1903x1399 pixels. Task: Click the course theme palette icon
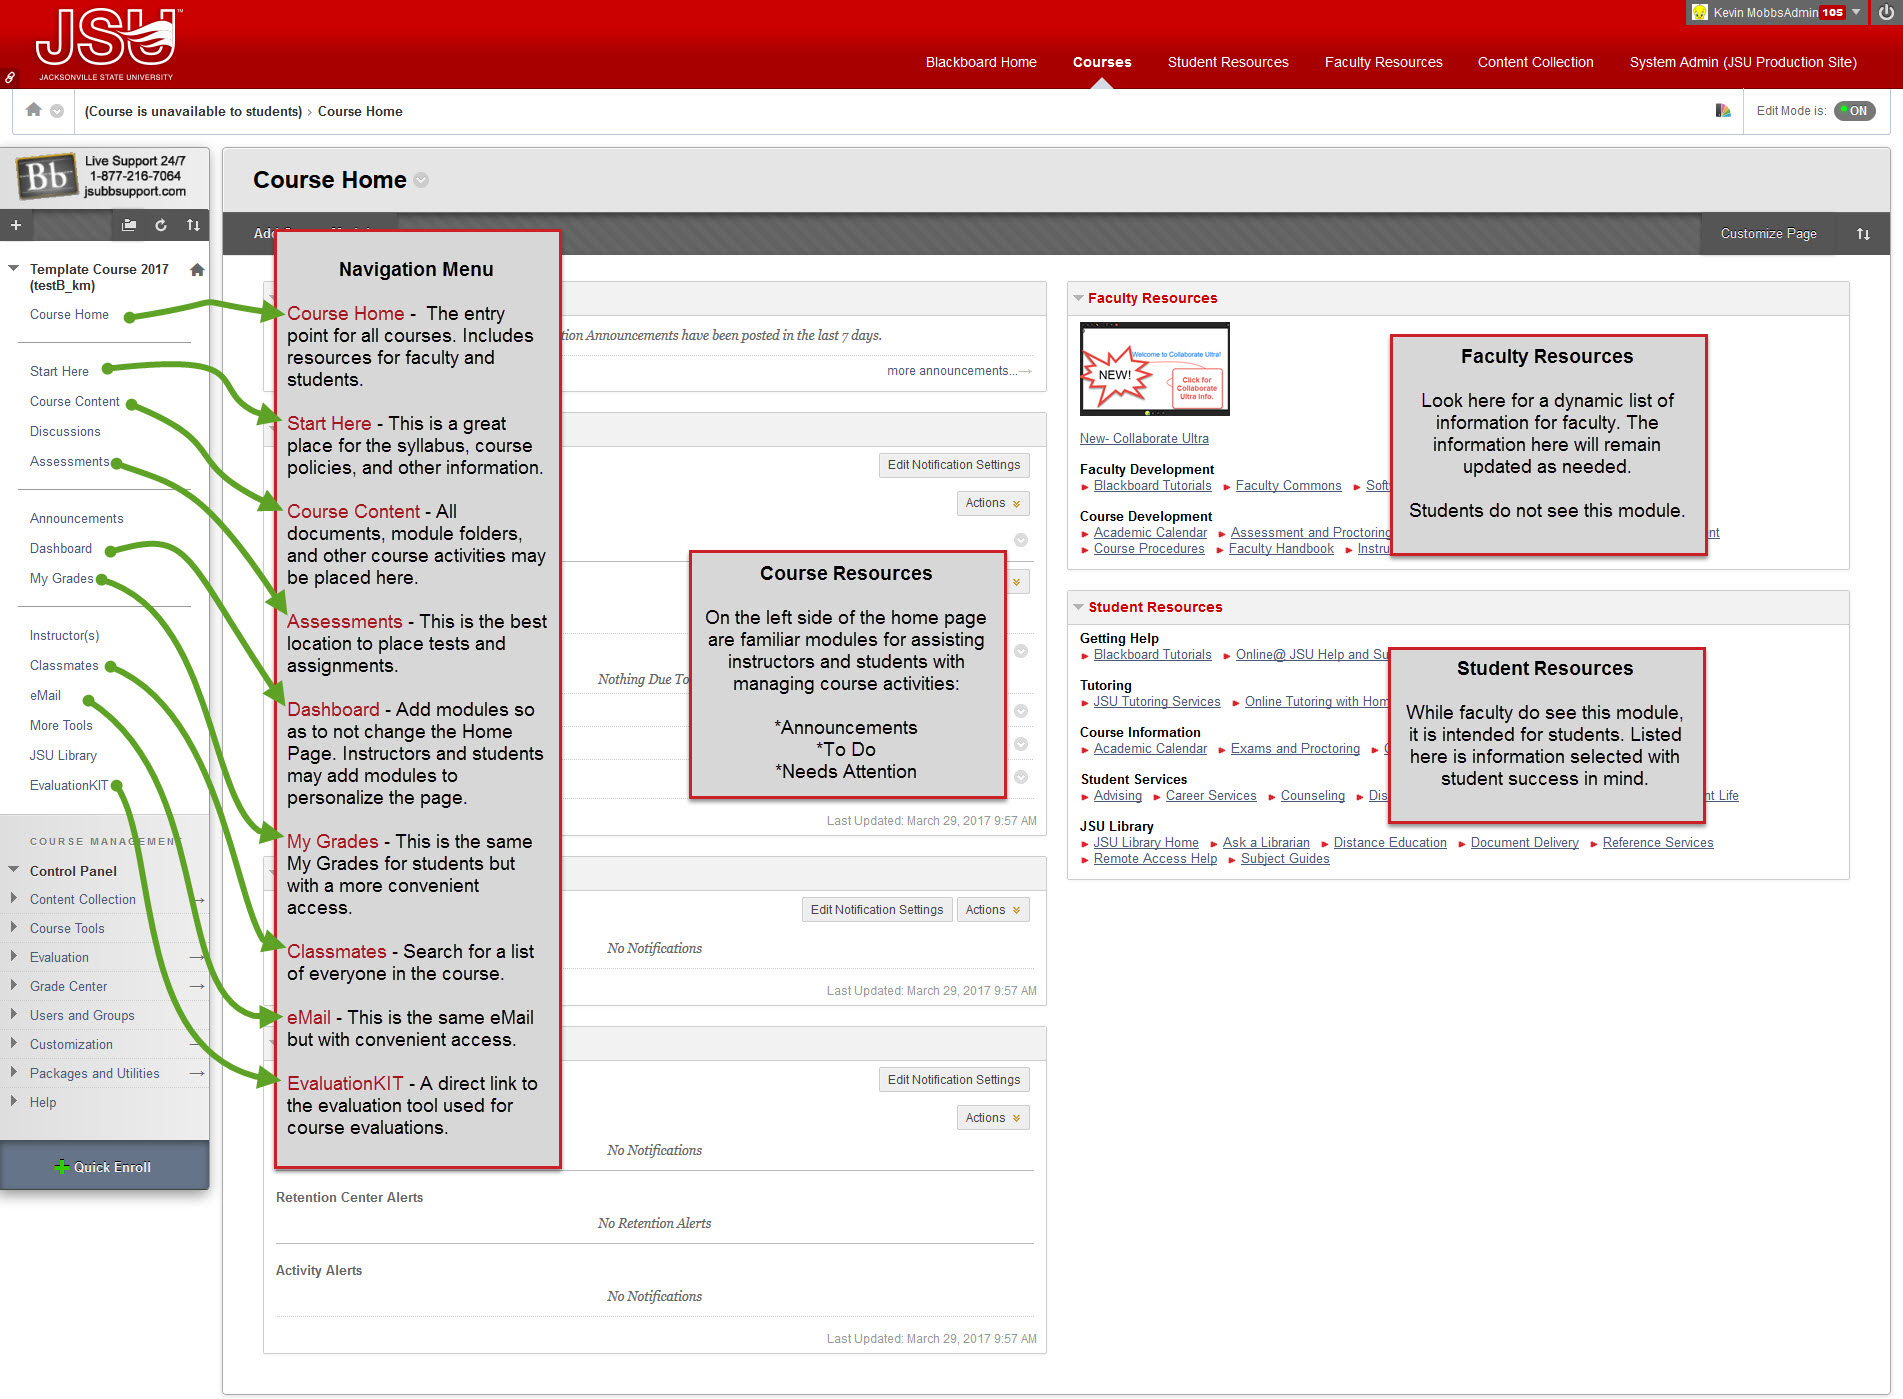tap(1723, 110)
